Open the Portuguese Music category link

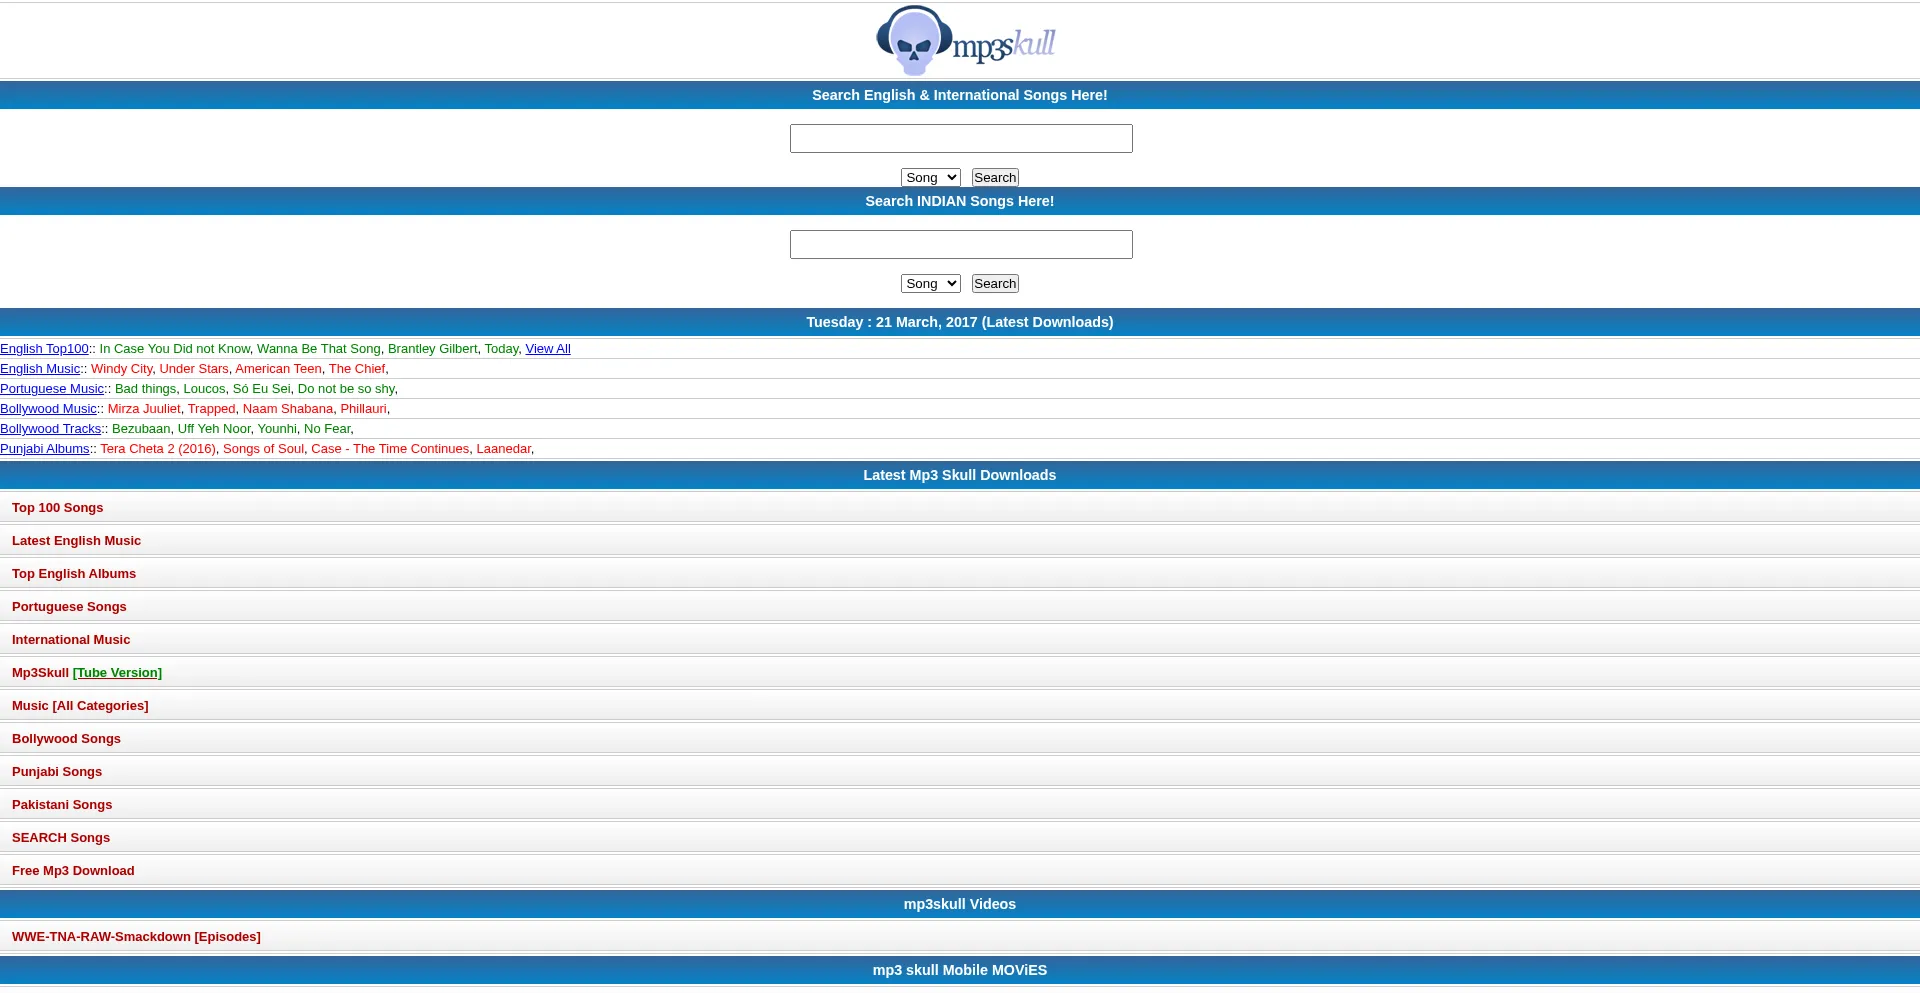tap(52, 389)
